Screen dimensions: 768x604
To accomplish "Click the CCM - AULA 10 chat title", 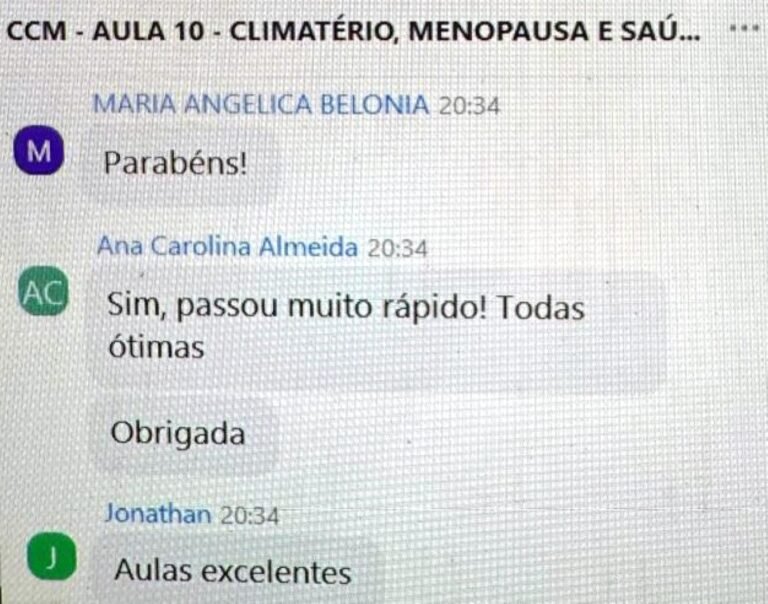I will coord(354,31).
